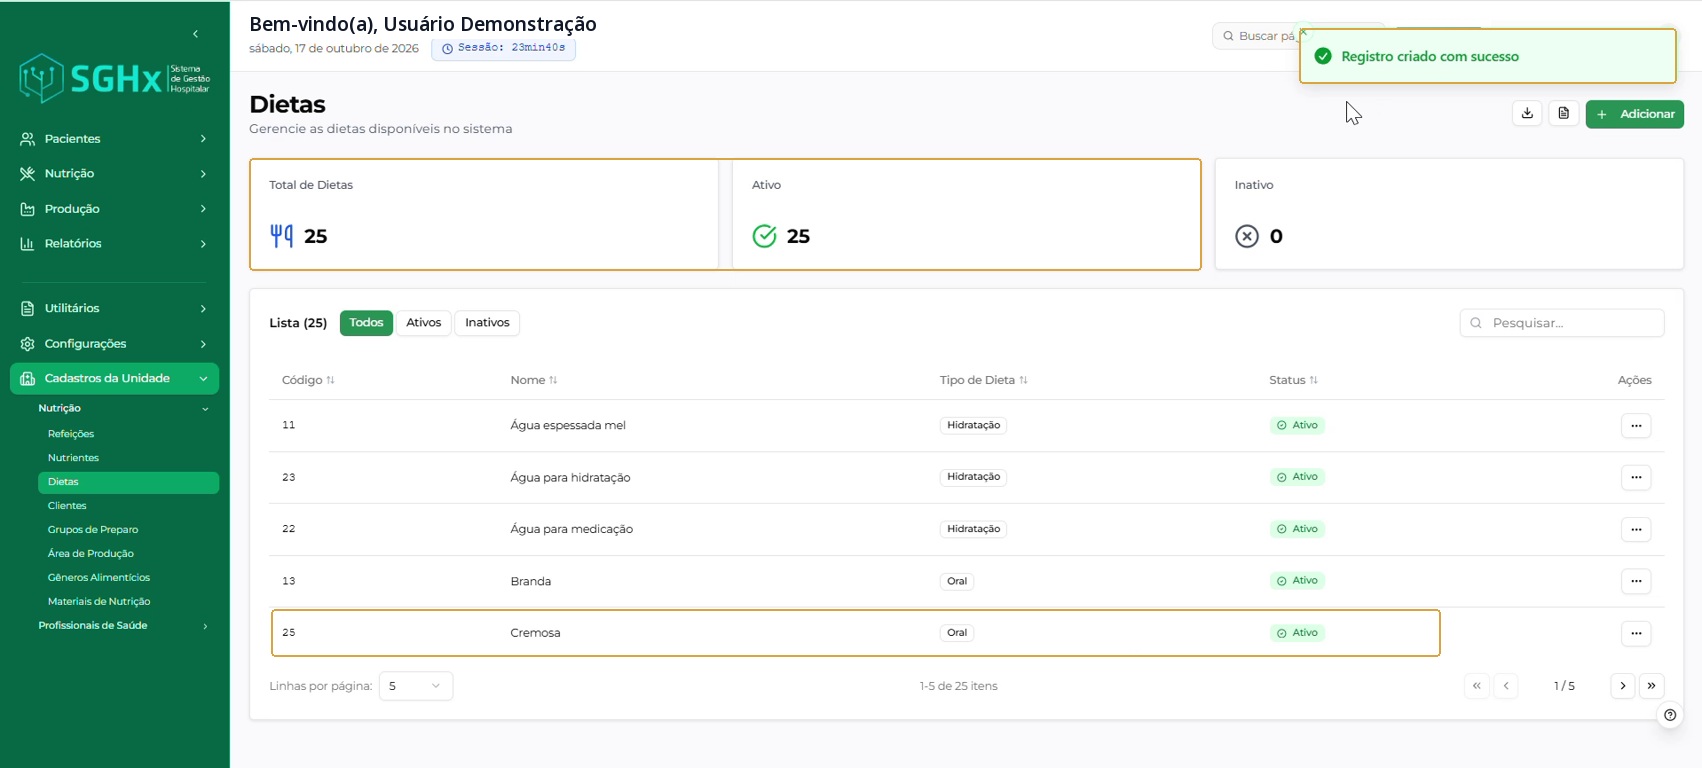Viewport: 1702px width, 768px height.
Task: Jump to the first page of results
Action: (x=1477, y=686)
